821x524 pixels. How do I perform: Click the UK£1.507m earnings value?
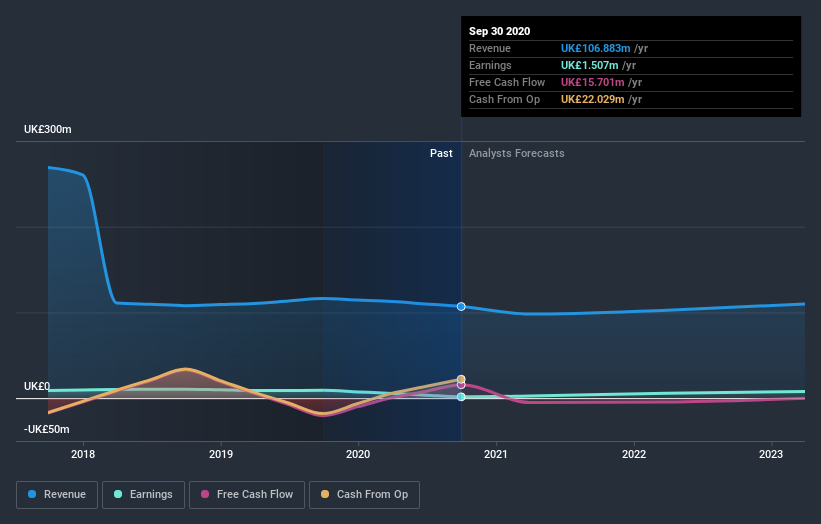590,65
